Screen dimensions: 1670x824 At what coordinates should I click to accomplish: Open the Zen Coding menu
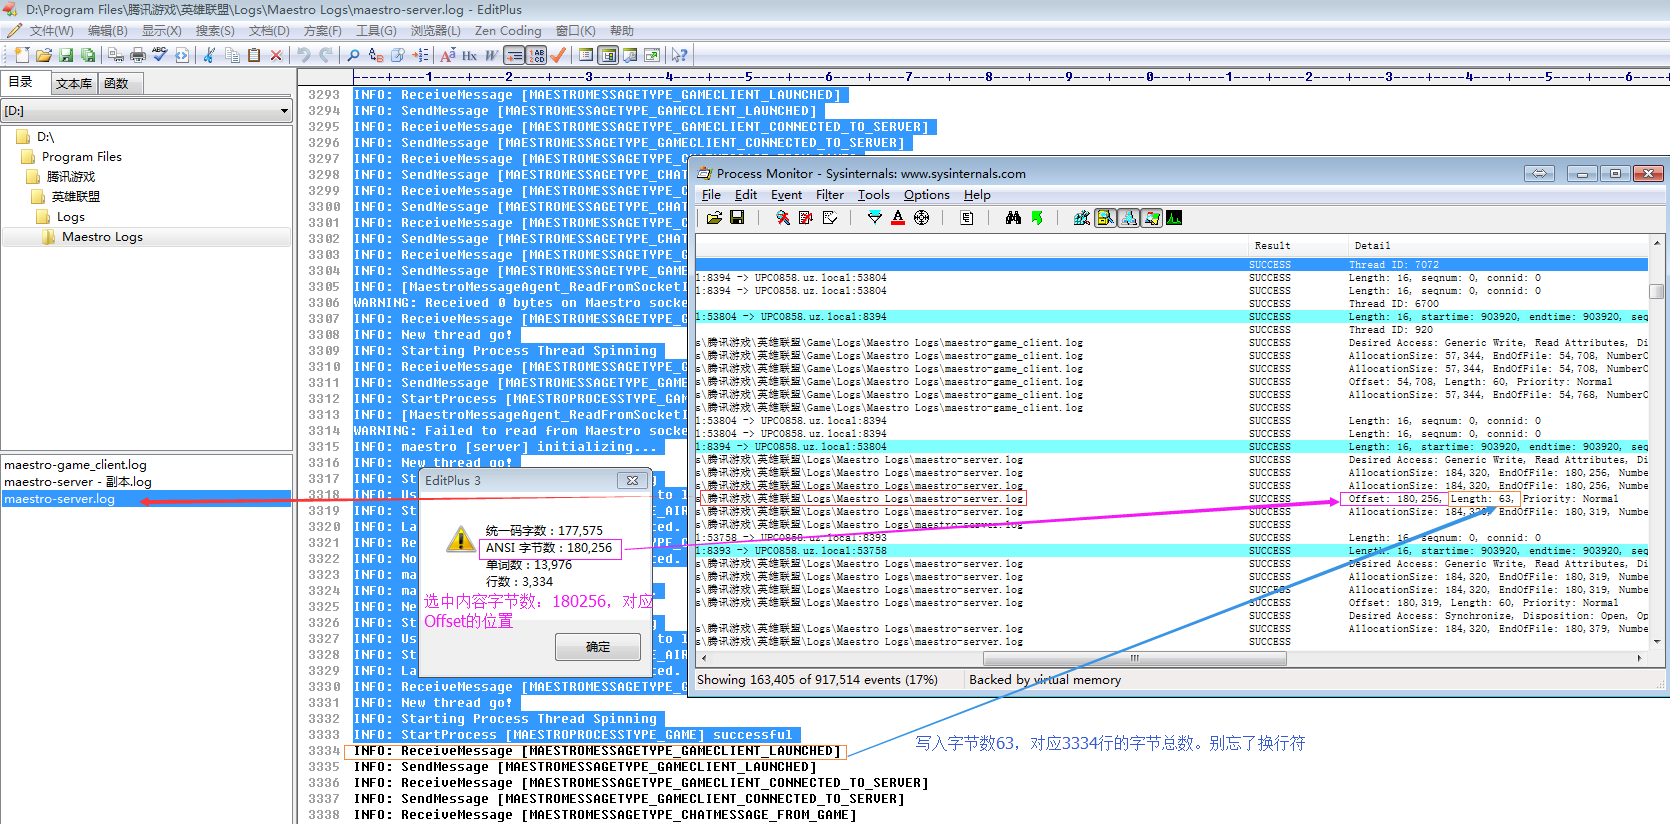pos(508,31)
